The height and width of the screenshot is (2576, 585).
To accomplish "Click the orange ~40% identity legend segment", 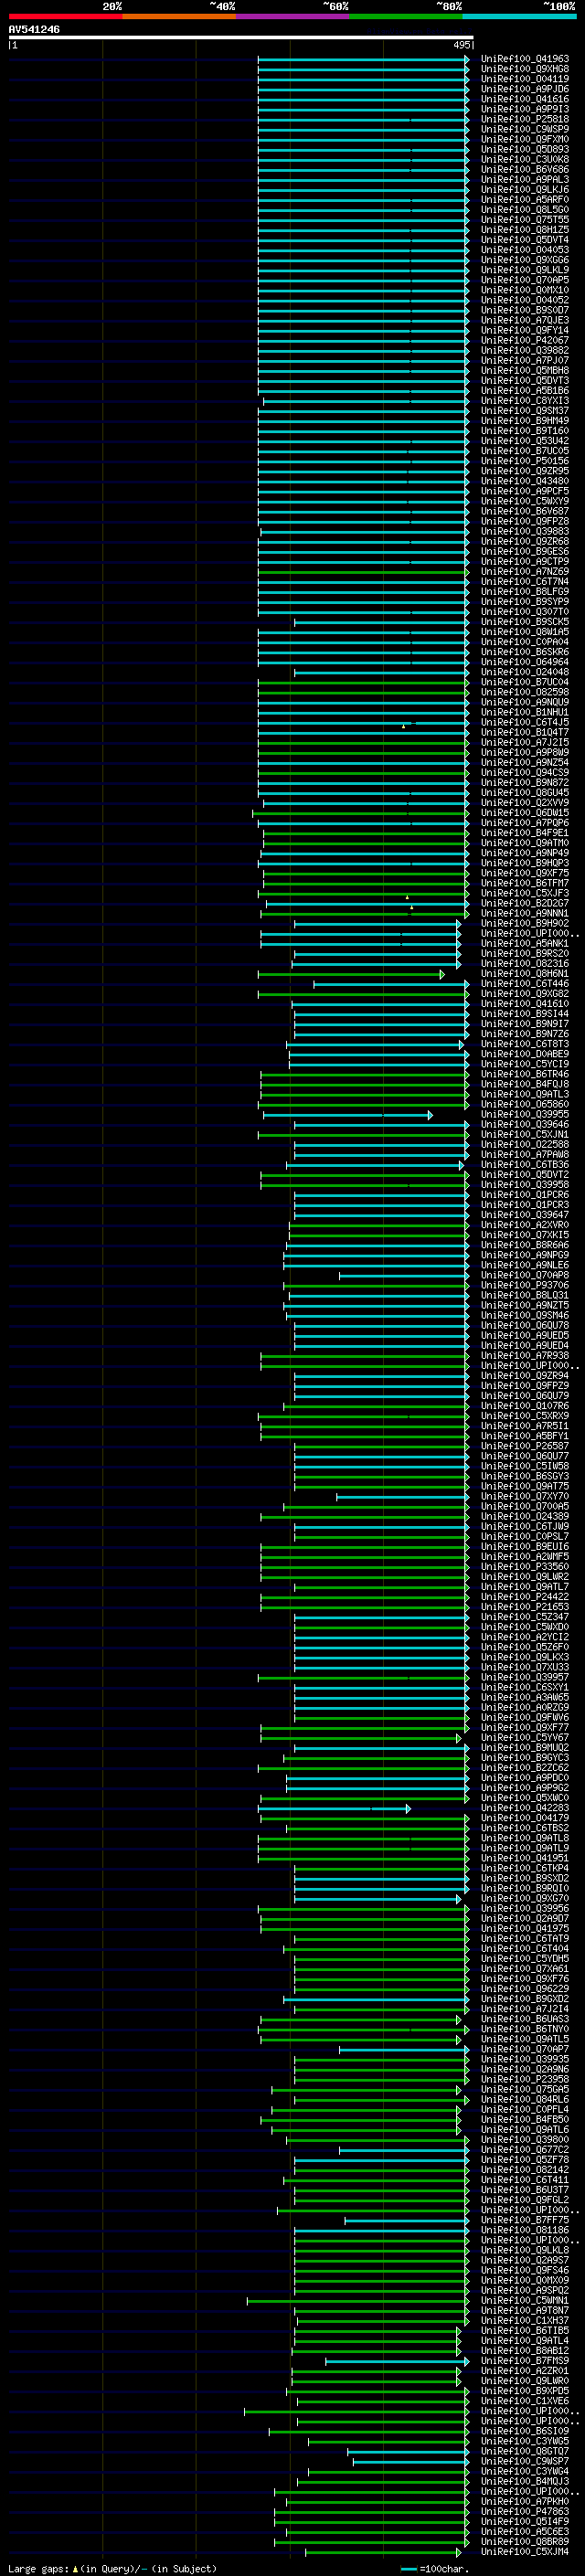I will [x=179, y=16].
